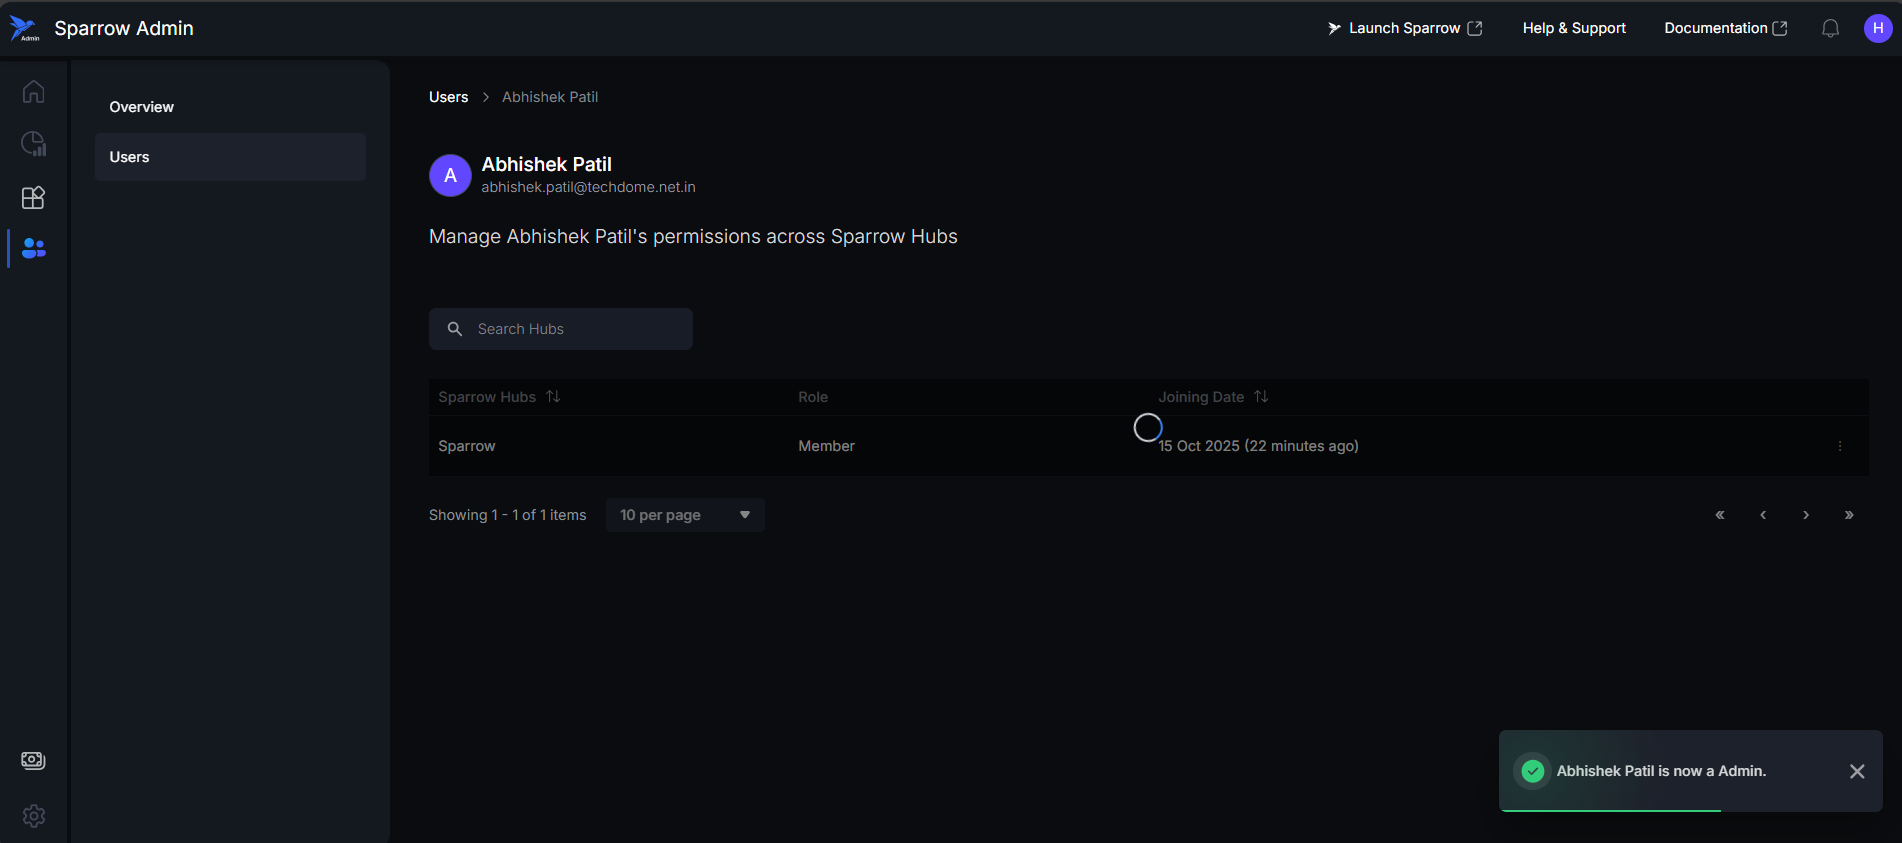Viewport: 1902px width, 843px height.
Task: Select the Users people sidebar icon
Action: [x=33, y=248]
